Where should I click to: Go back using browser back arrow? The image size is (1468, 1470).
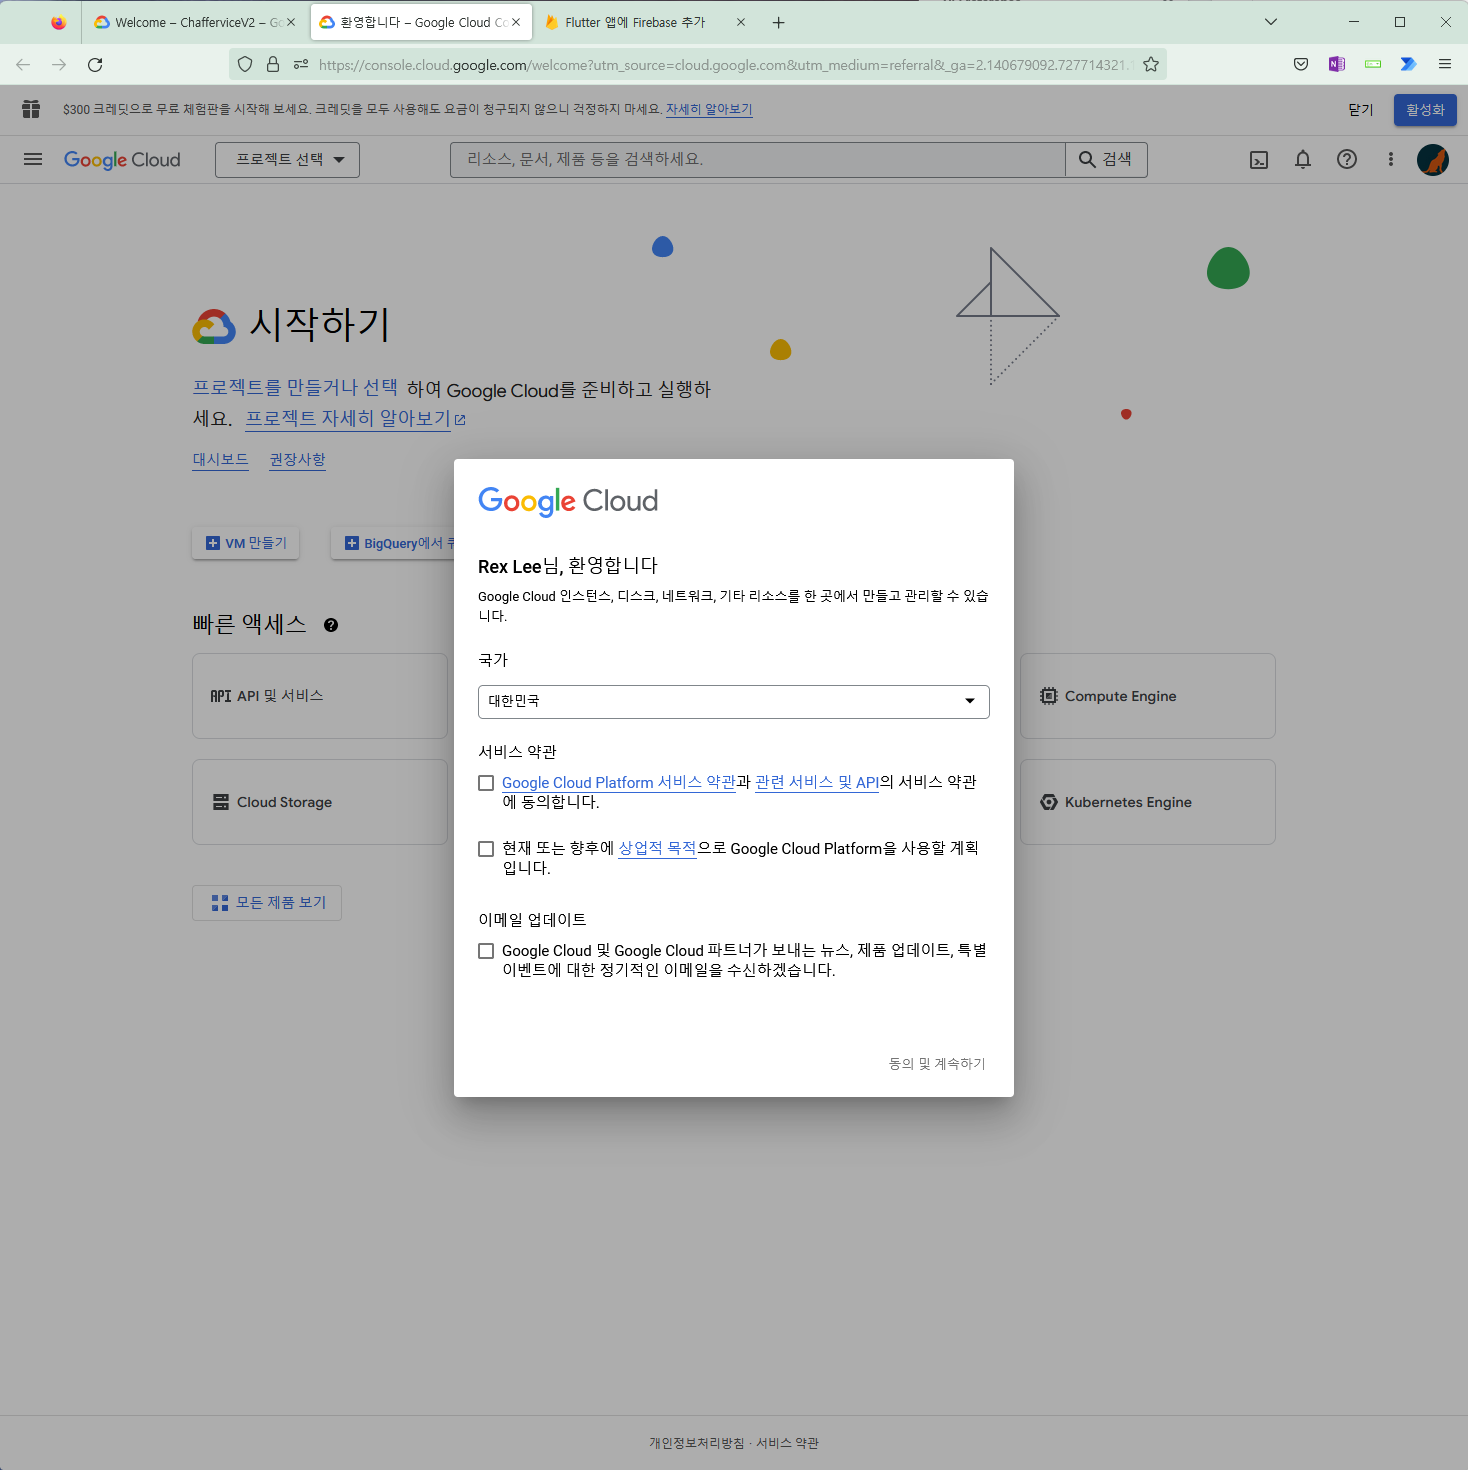tap(23, 64)
